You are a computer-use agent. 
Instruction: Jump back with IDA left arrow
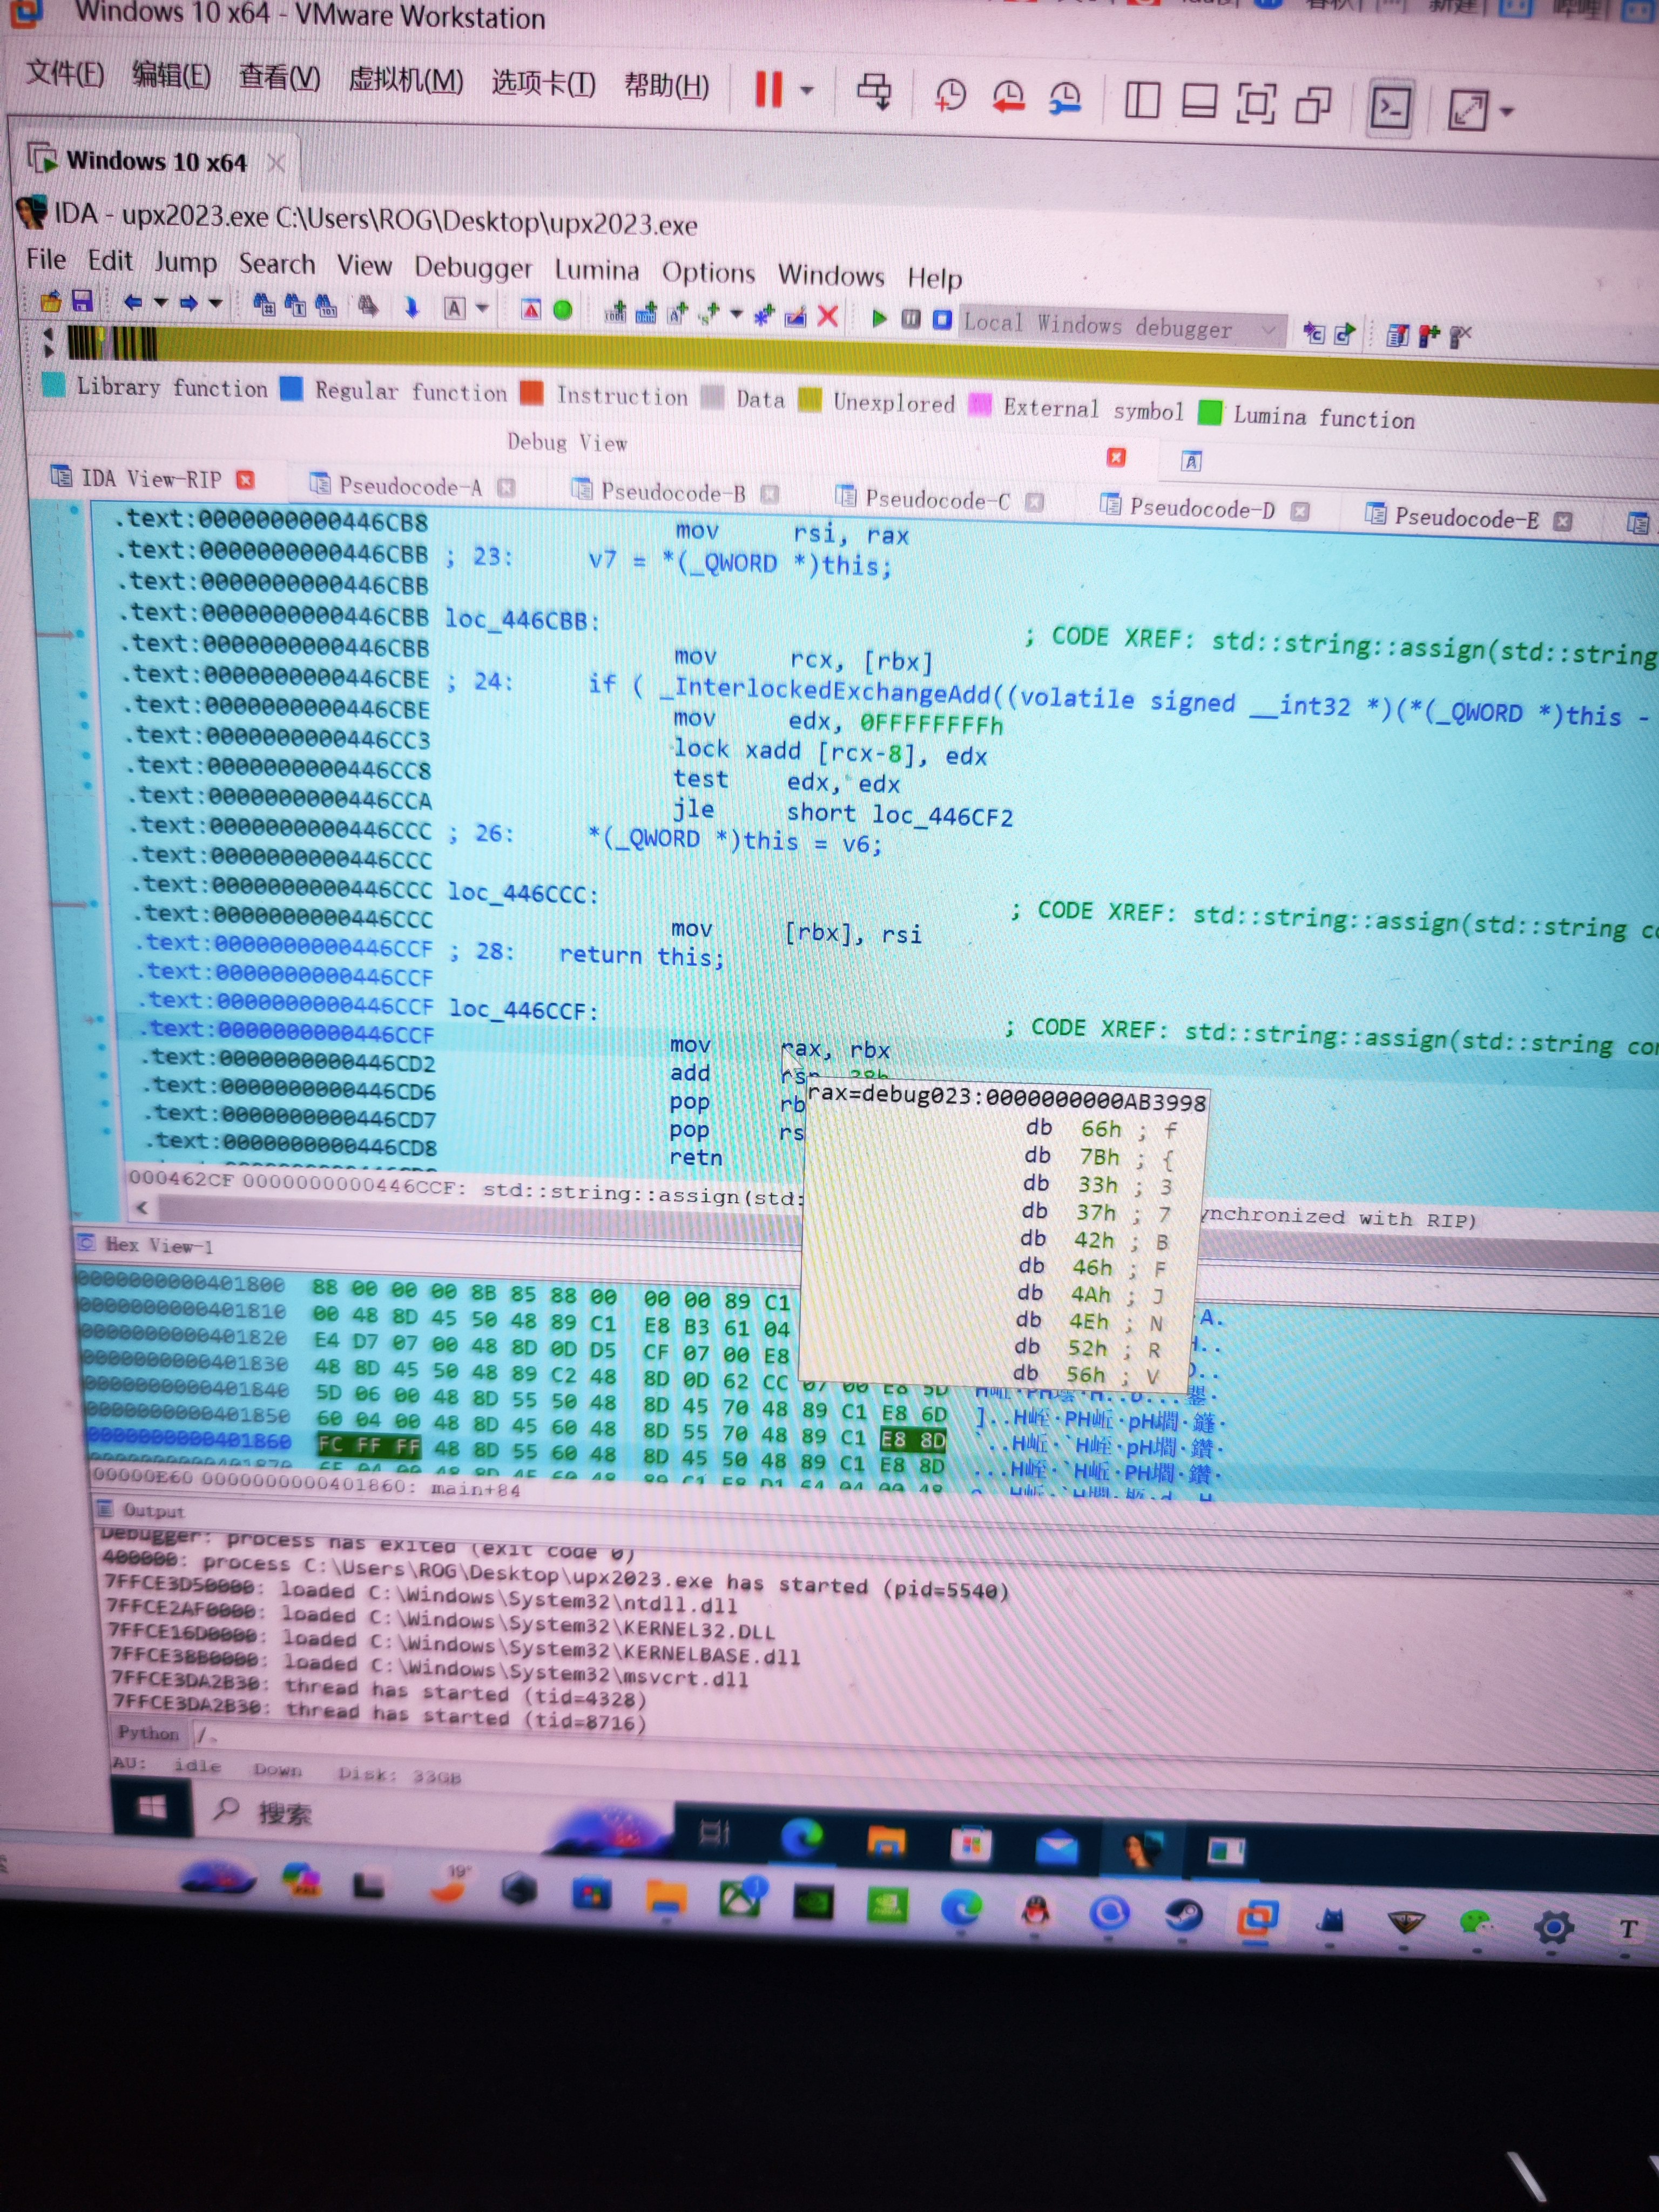tap(132, 302)
